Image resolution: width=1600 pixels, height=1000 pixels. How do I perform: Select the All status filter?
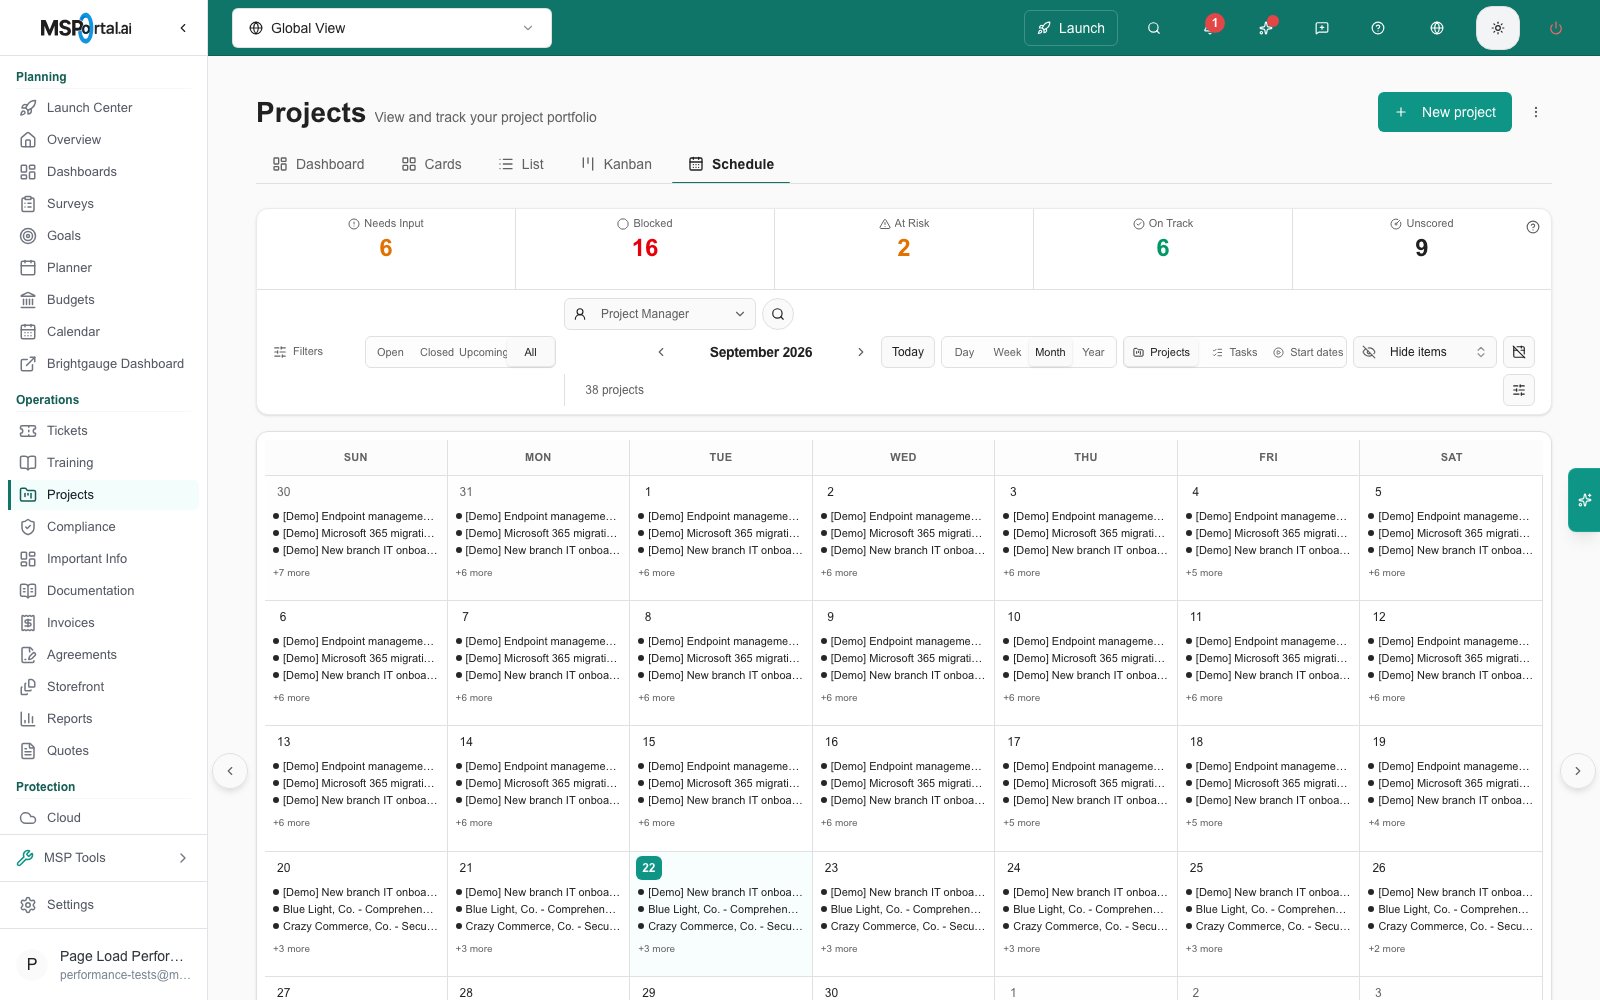pos(530,352)
